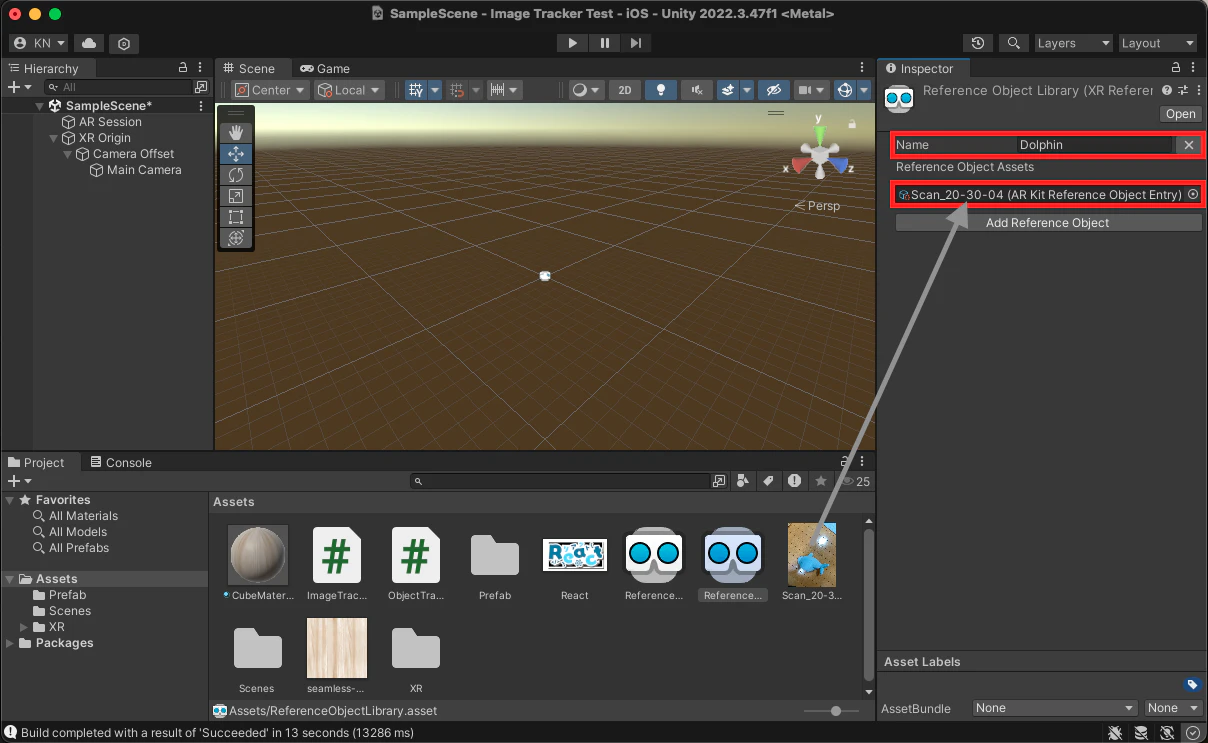Select the Rotate tool
The height and width of the screenshot is (743, 1208).
coord(236,175)
